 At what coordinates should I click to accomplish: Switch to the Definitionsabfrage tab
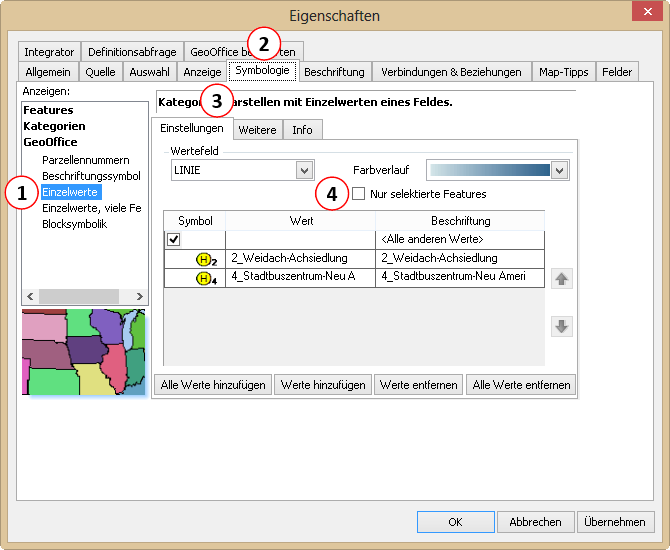point(132,52)
